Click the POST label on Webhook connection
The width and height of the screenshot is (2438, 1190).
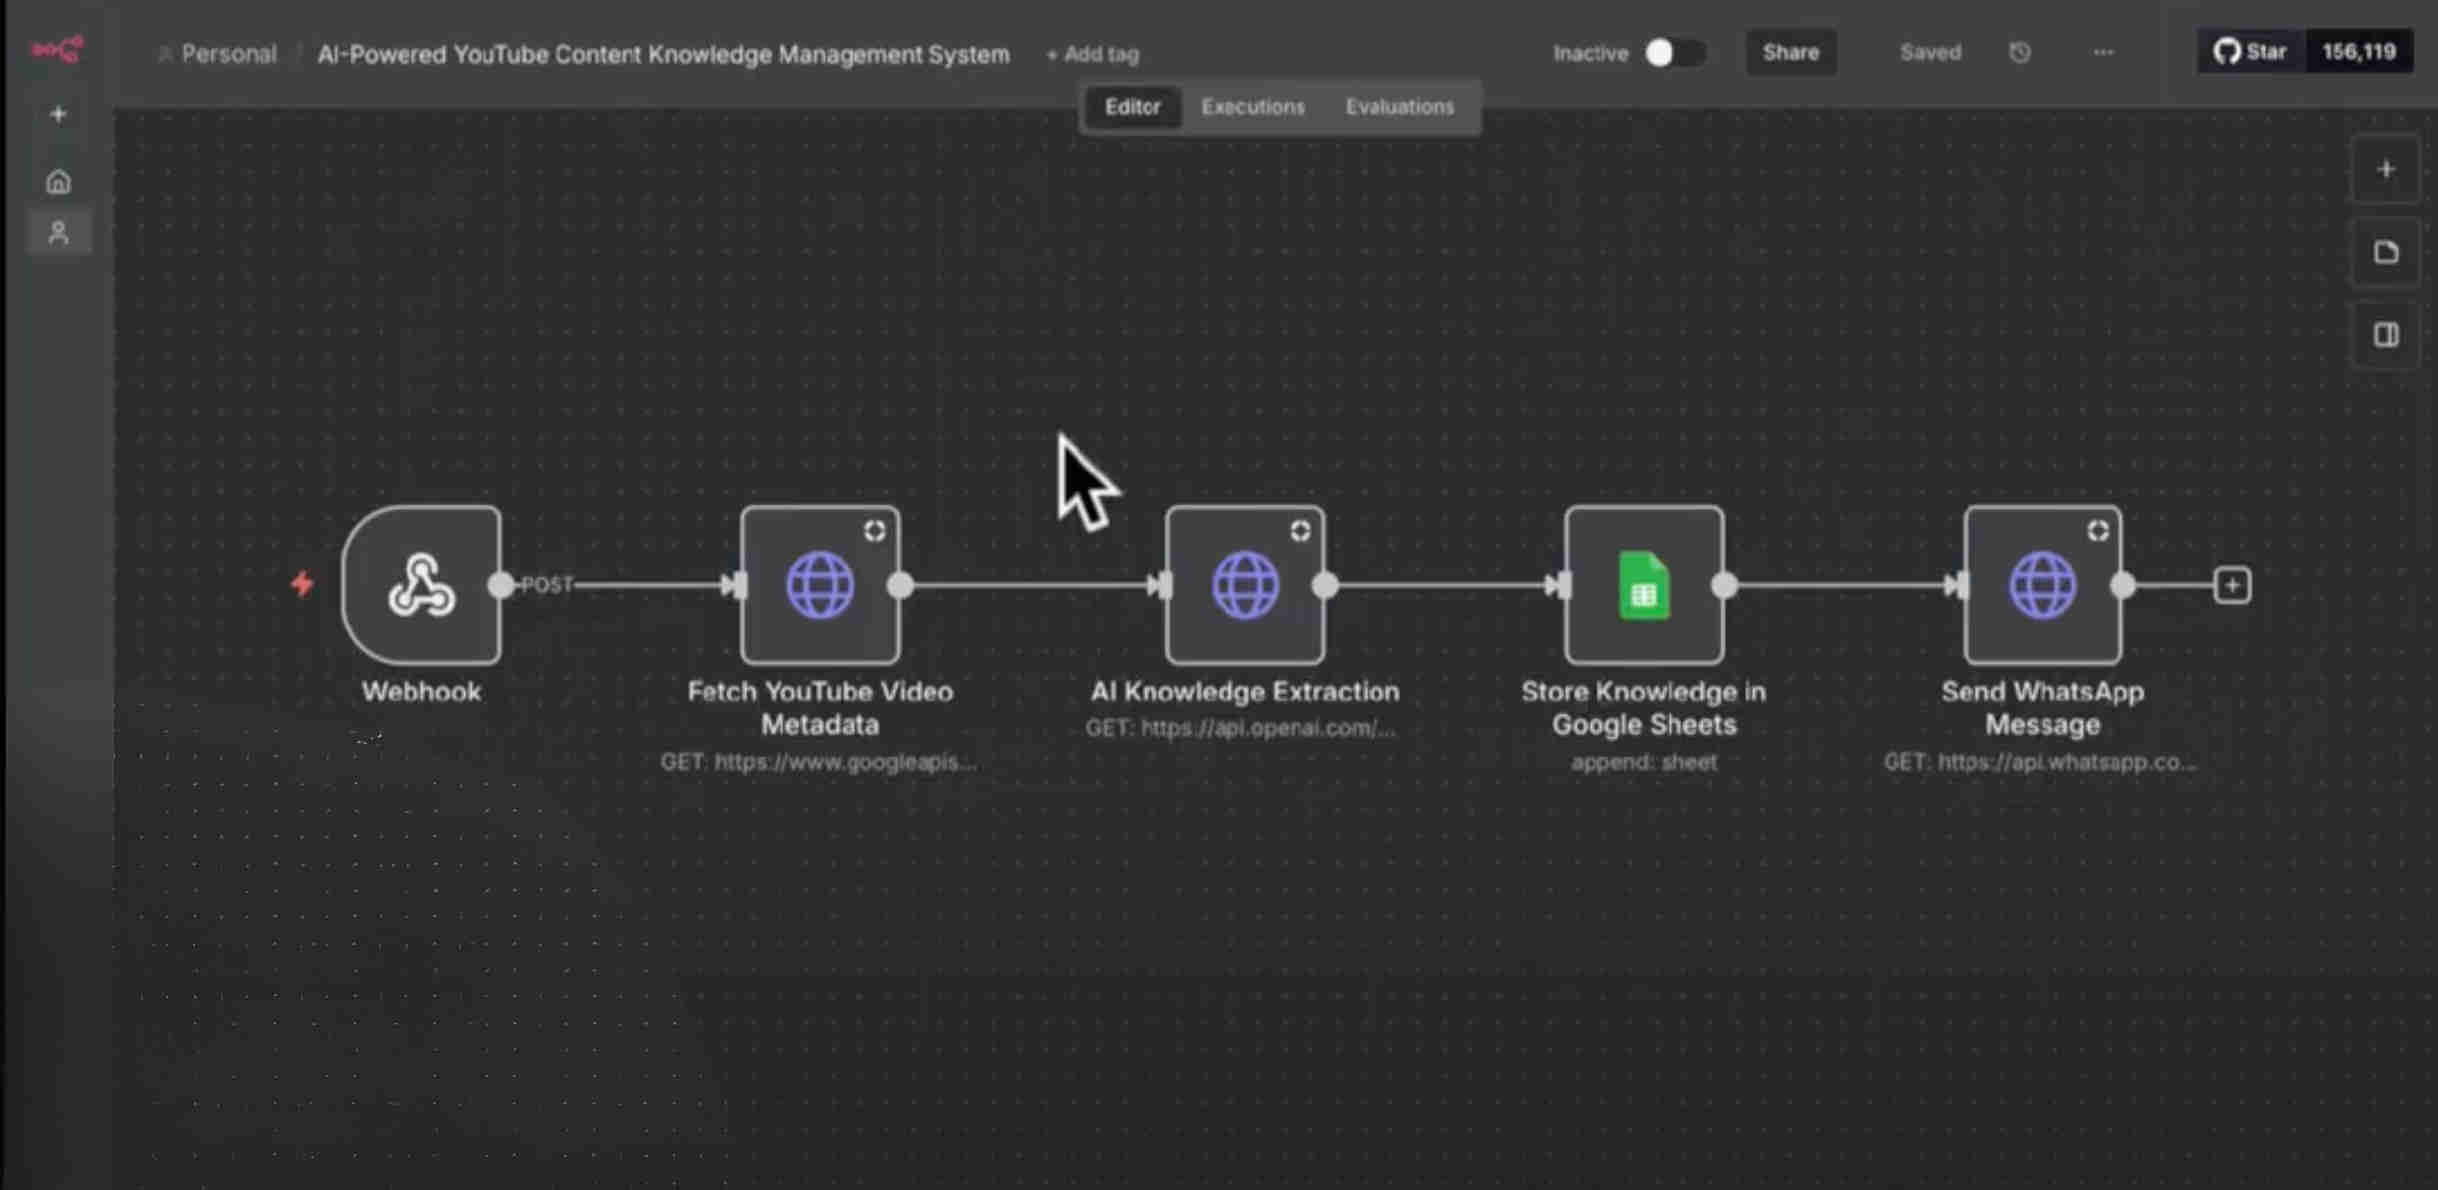click(547, 585)
